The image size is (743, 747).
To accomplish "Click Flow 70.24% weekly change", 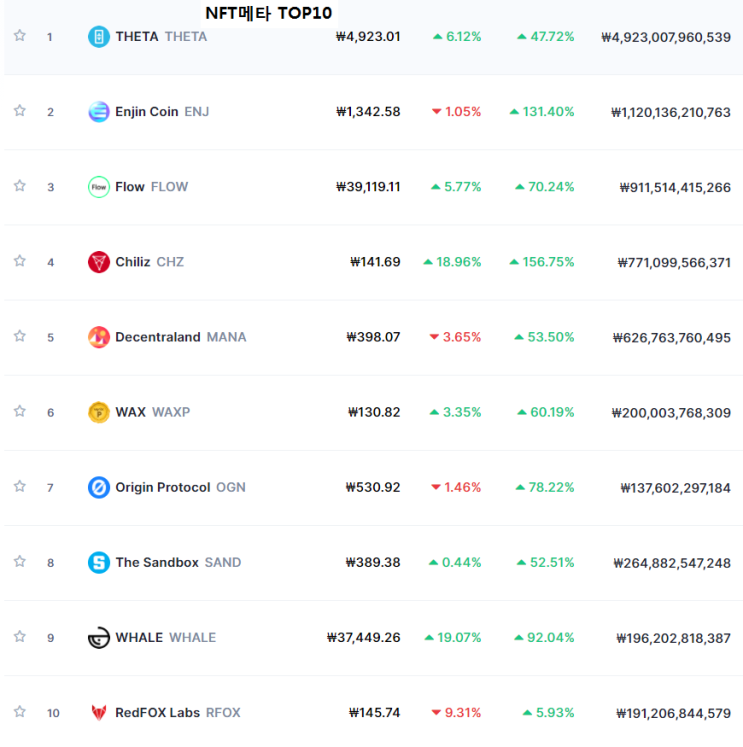I will 545,187.
